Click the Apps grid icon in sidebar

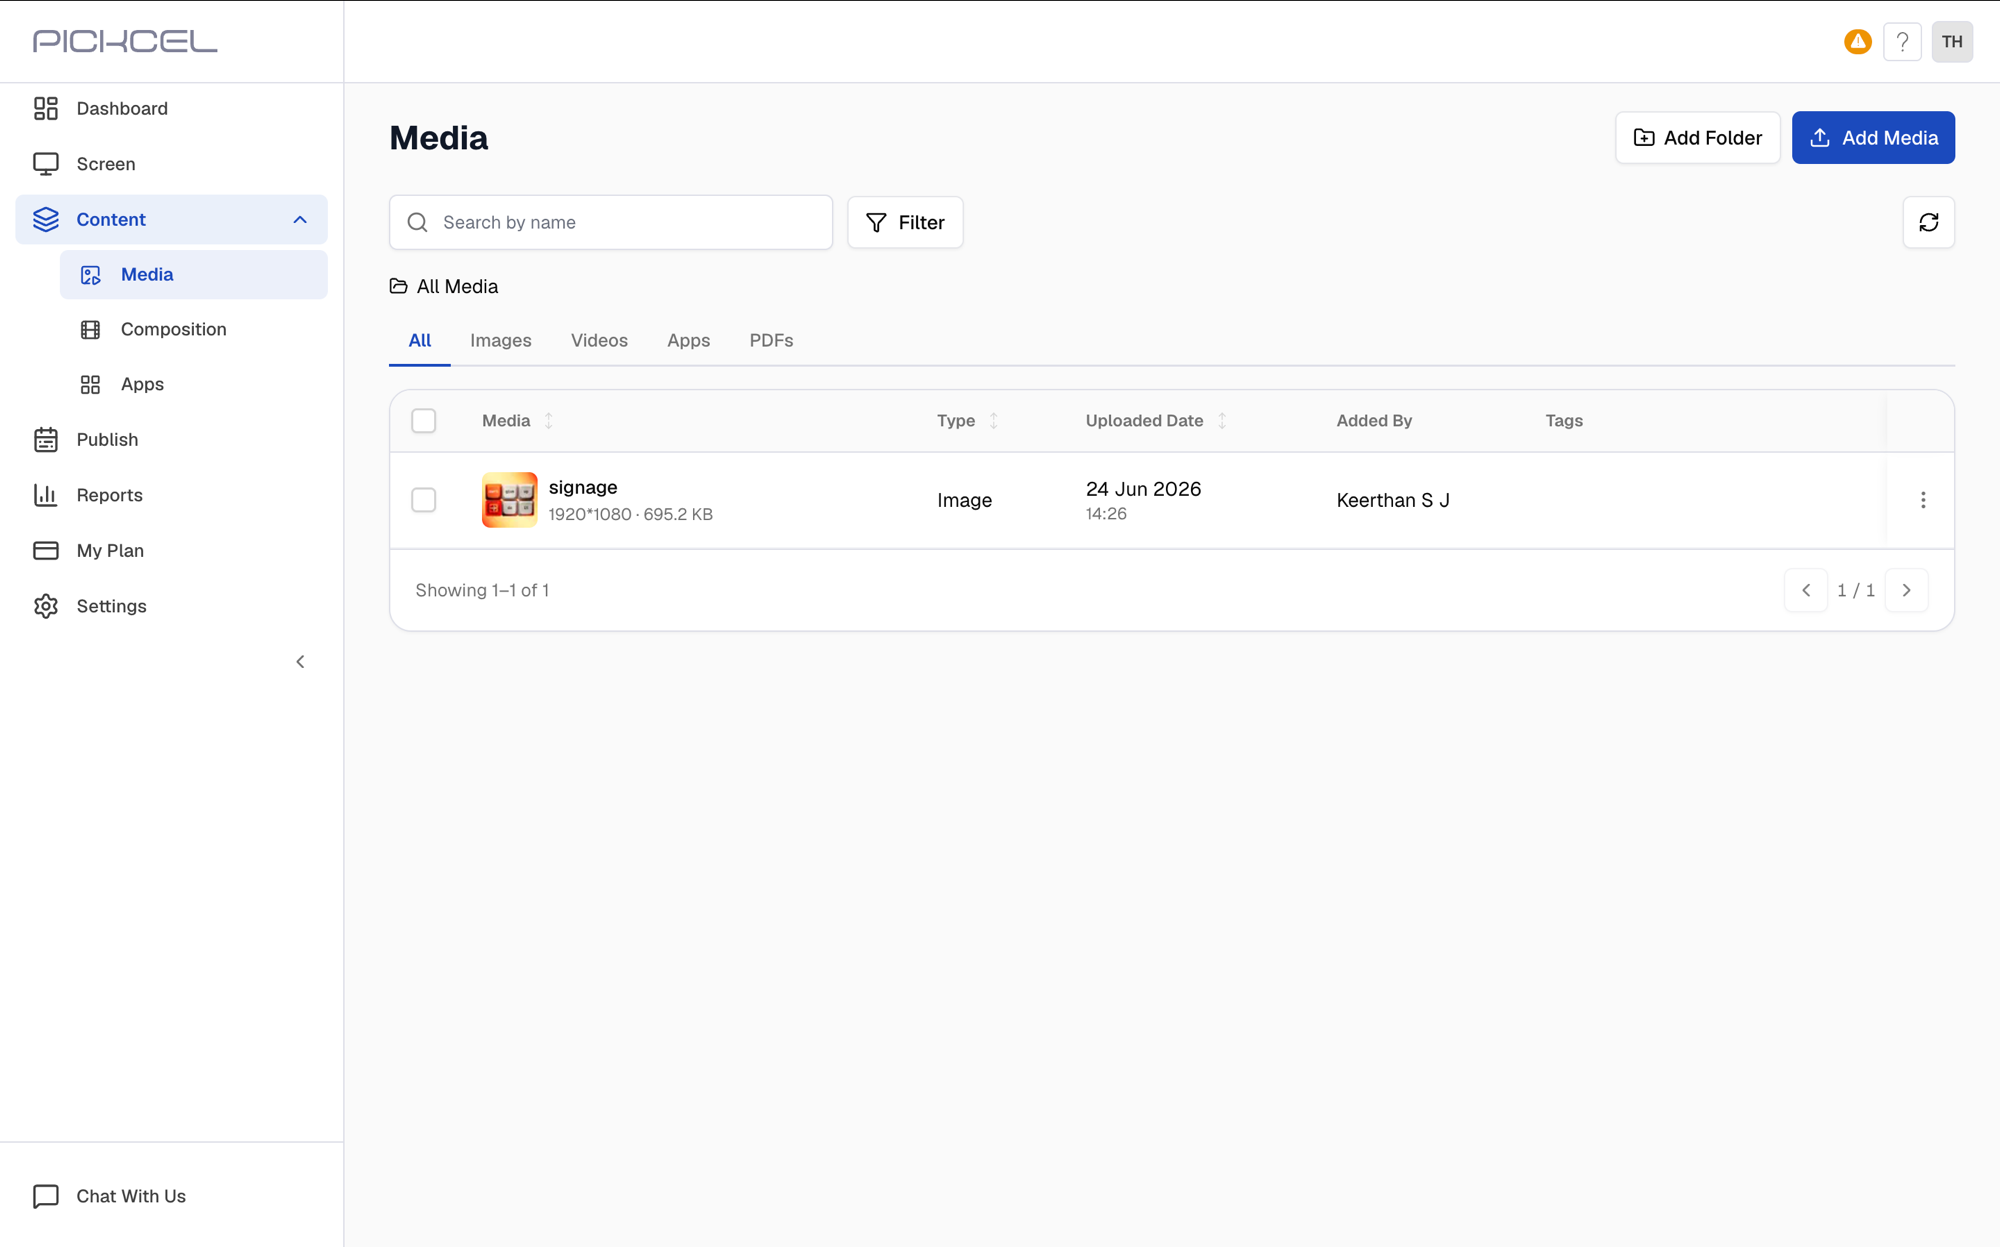(x=91, y=384)
